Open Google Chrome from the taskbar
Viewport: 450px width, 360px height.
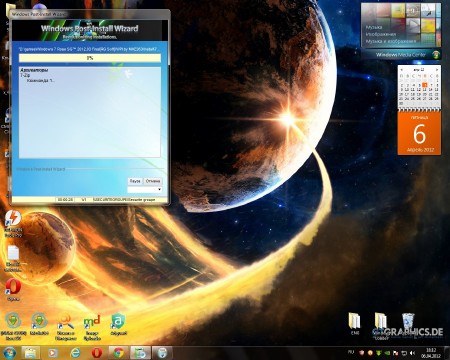[x=119, y=353]
